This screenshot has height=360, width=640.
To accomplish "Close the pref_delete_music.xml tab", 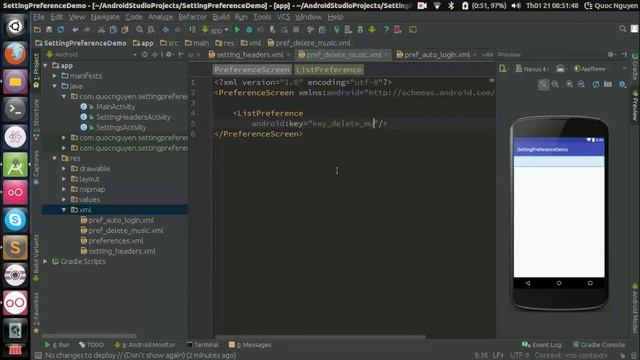I will pos(386,55).
